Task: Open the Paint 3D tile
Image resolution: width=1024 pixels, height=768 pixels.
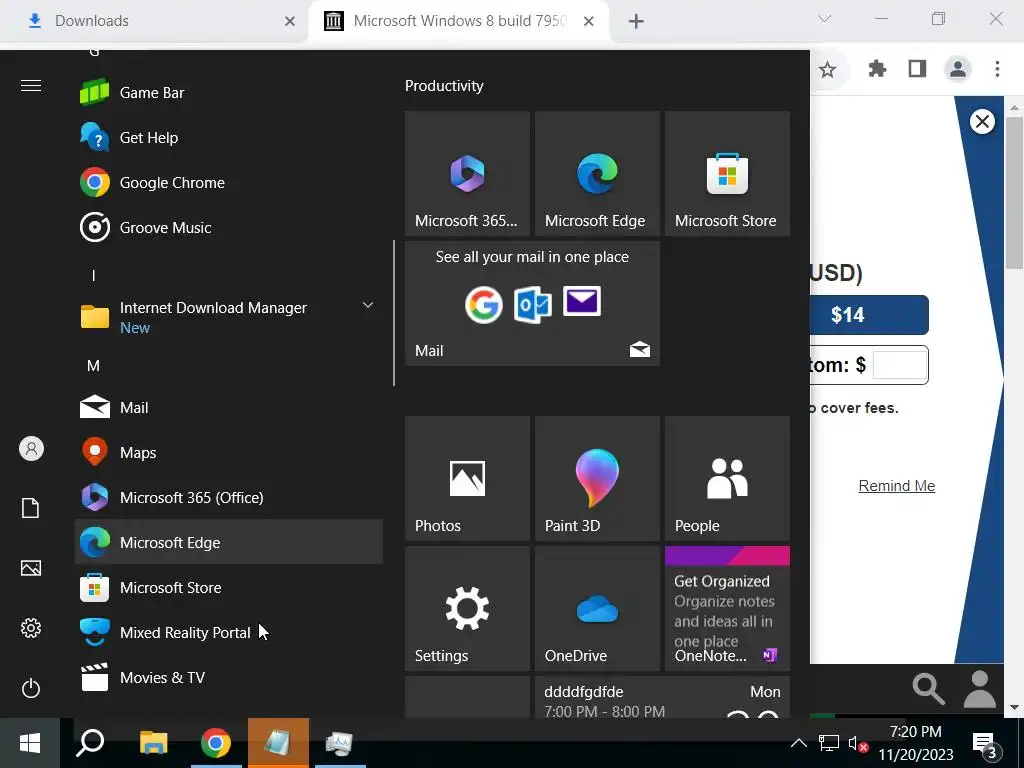Action: point(597,479)
